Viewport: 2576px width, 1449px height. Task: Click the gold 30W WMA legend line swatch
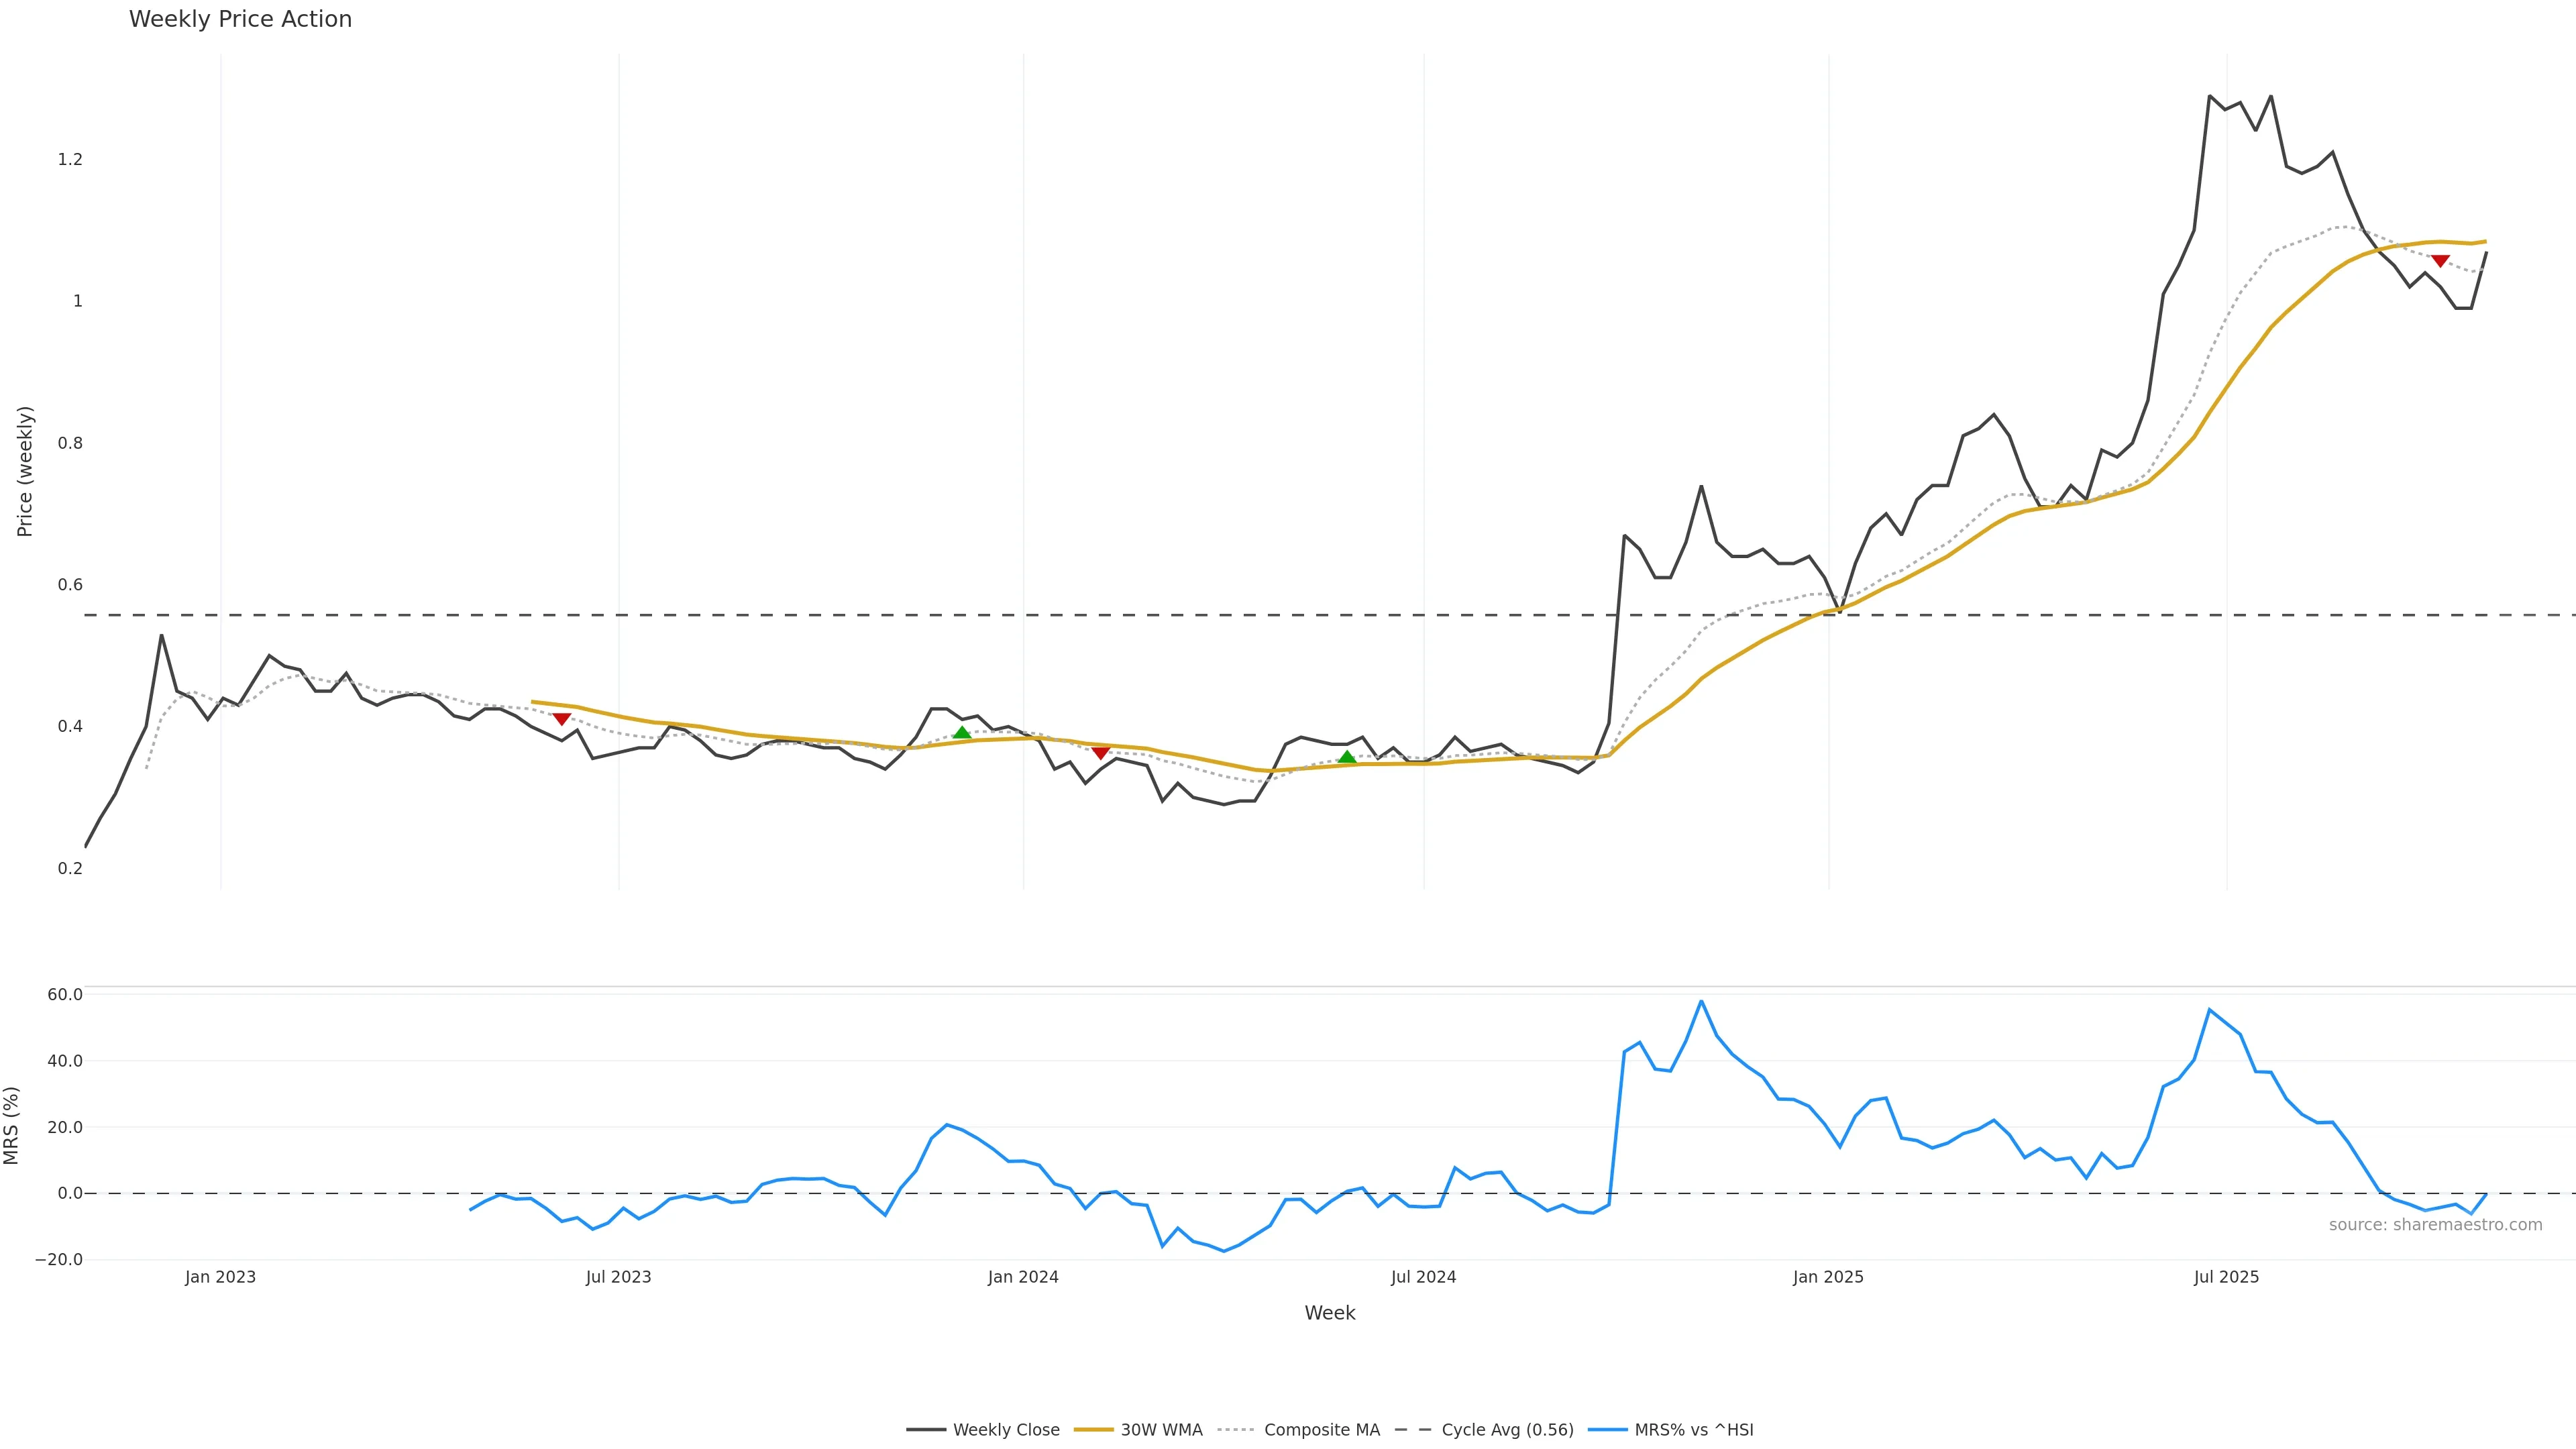(x=1093, y=1430)
